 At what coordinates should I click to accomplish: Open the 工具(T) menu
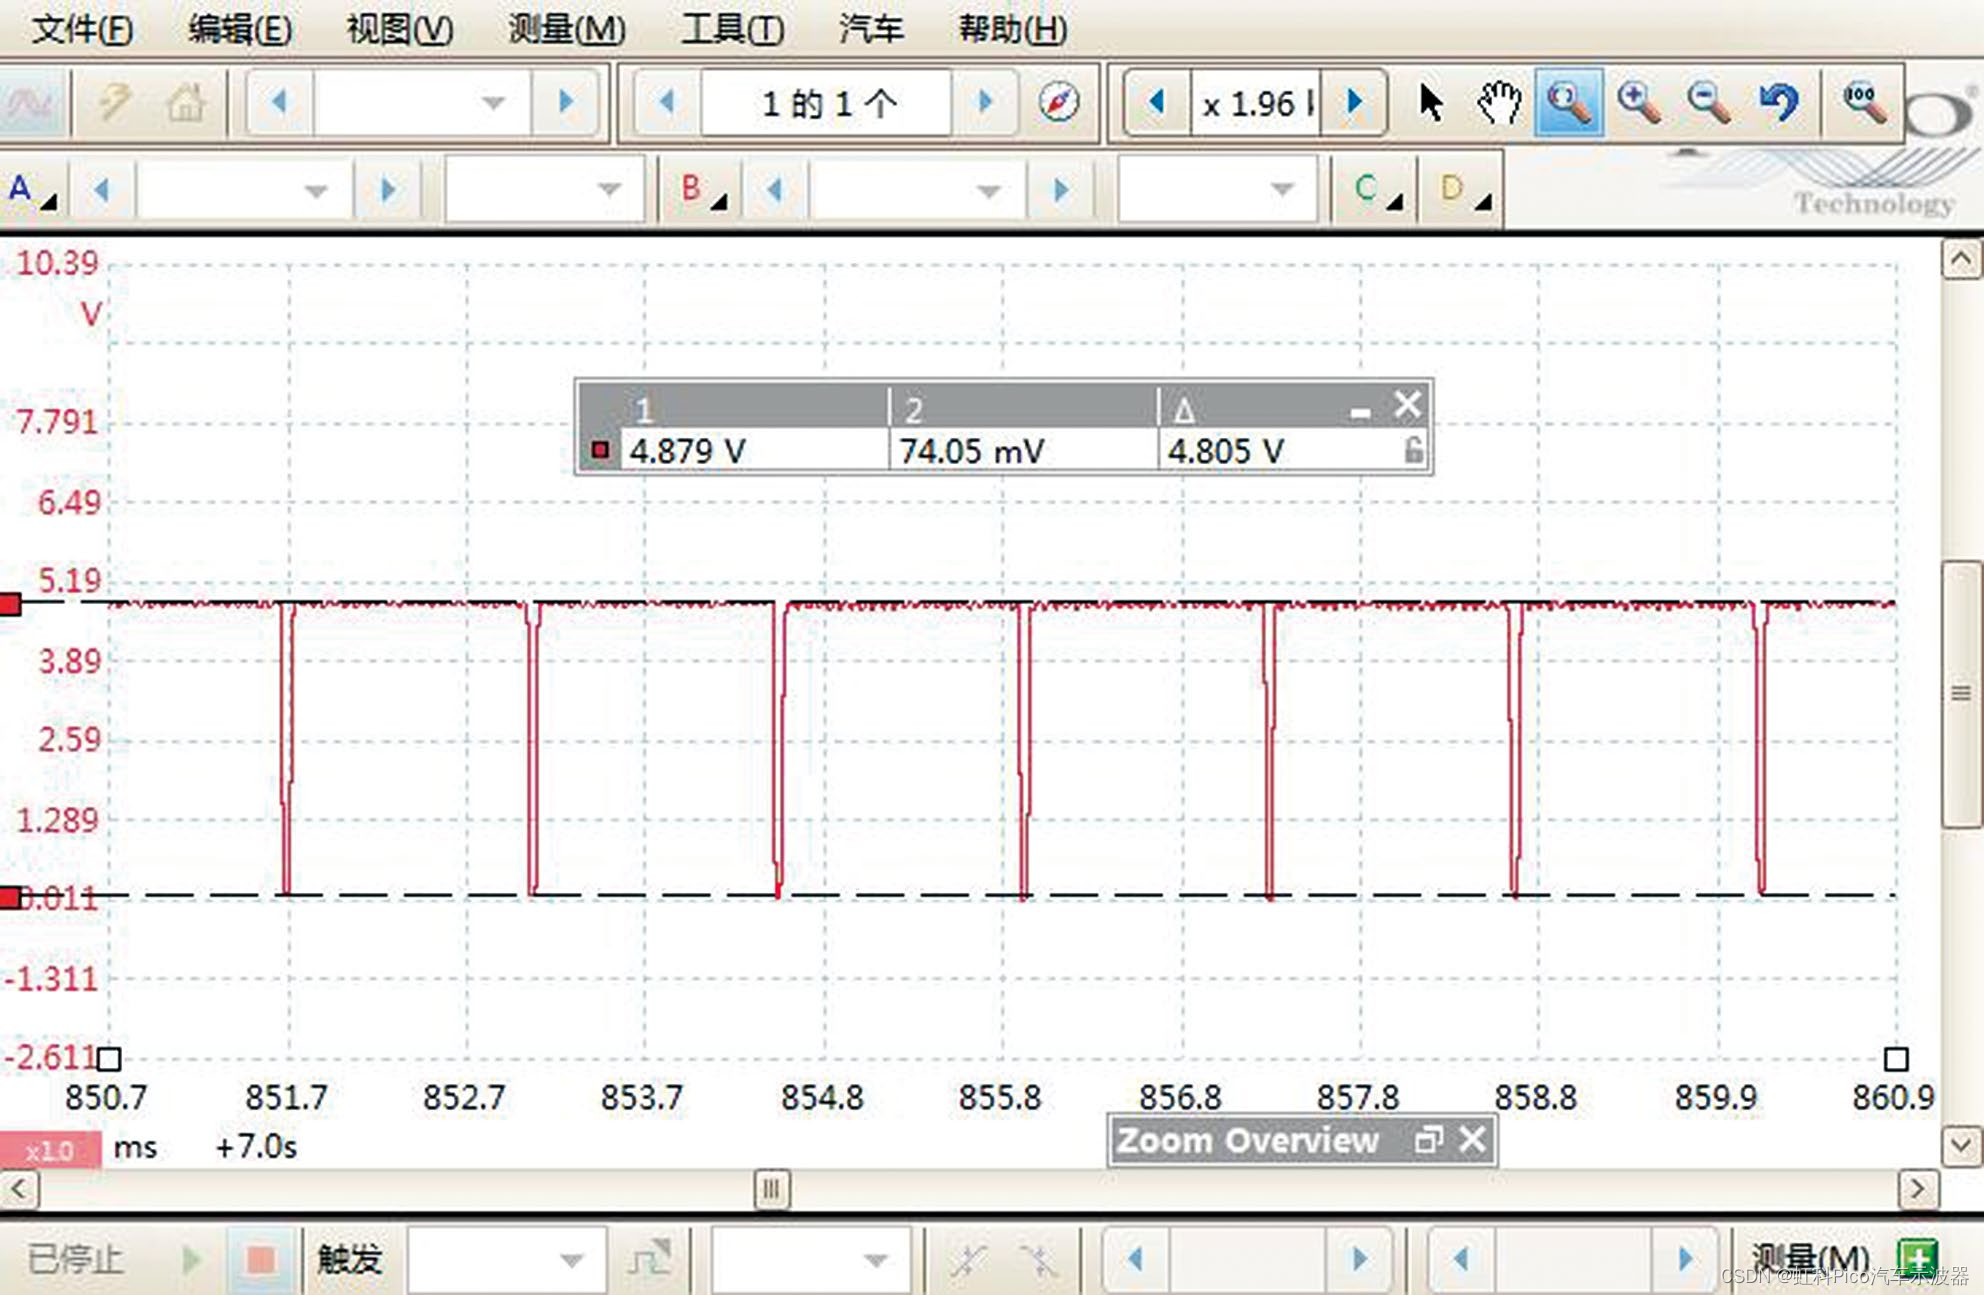(x=732, y=28)
